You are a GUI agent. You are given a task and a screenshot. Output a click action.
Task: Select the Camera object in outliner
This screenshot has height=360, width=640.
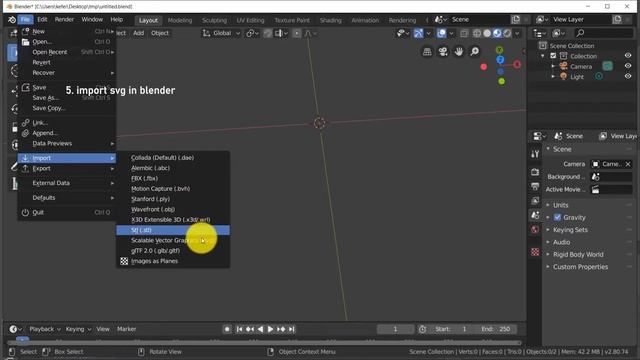(x=581, y=67)
